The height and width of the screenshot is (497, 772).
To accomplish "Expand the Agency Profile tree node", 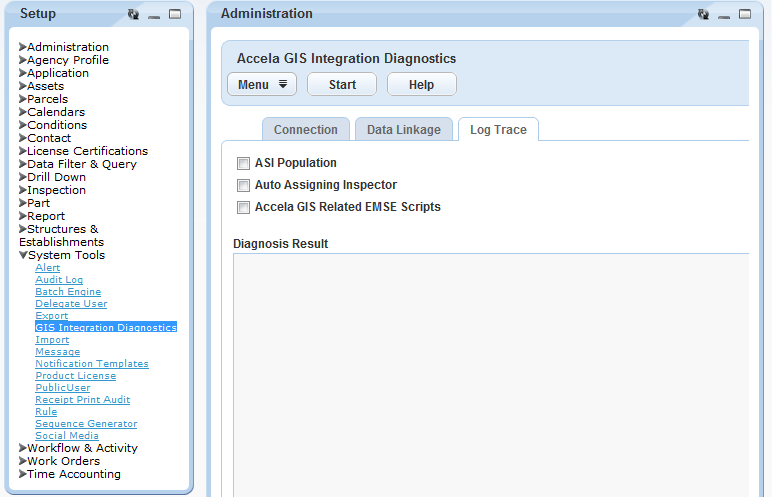I will 23,60.
